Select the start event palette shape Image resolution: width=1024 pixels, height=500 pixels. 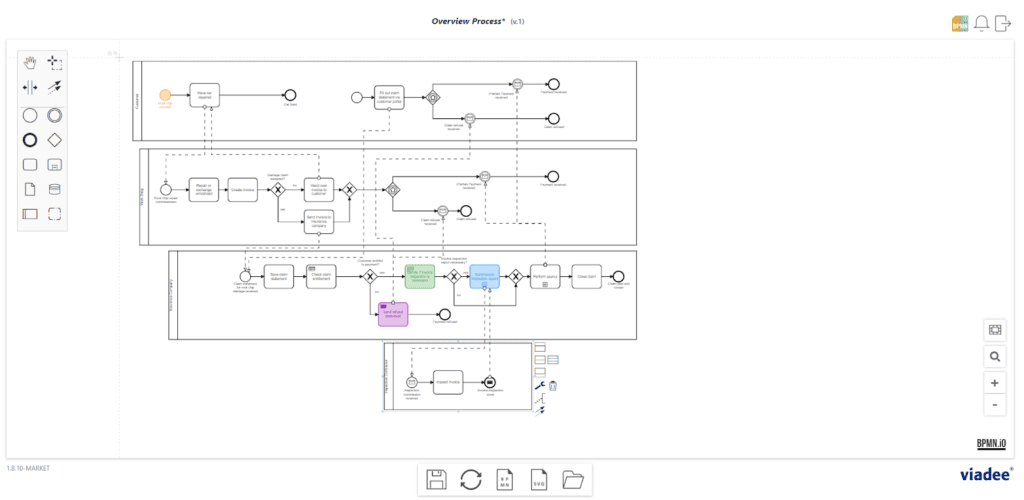(x=30, y=116)
